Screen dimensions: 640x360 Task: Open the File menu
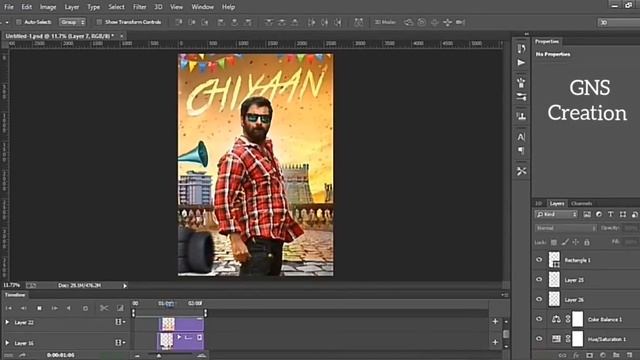[x=9, y=7]
